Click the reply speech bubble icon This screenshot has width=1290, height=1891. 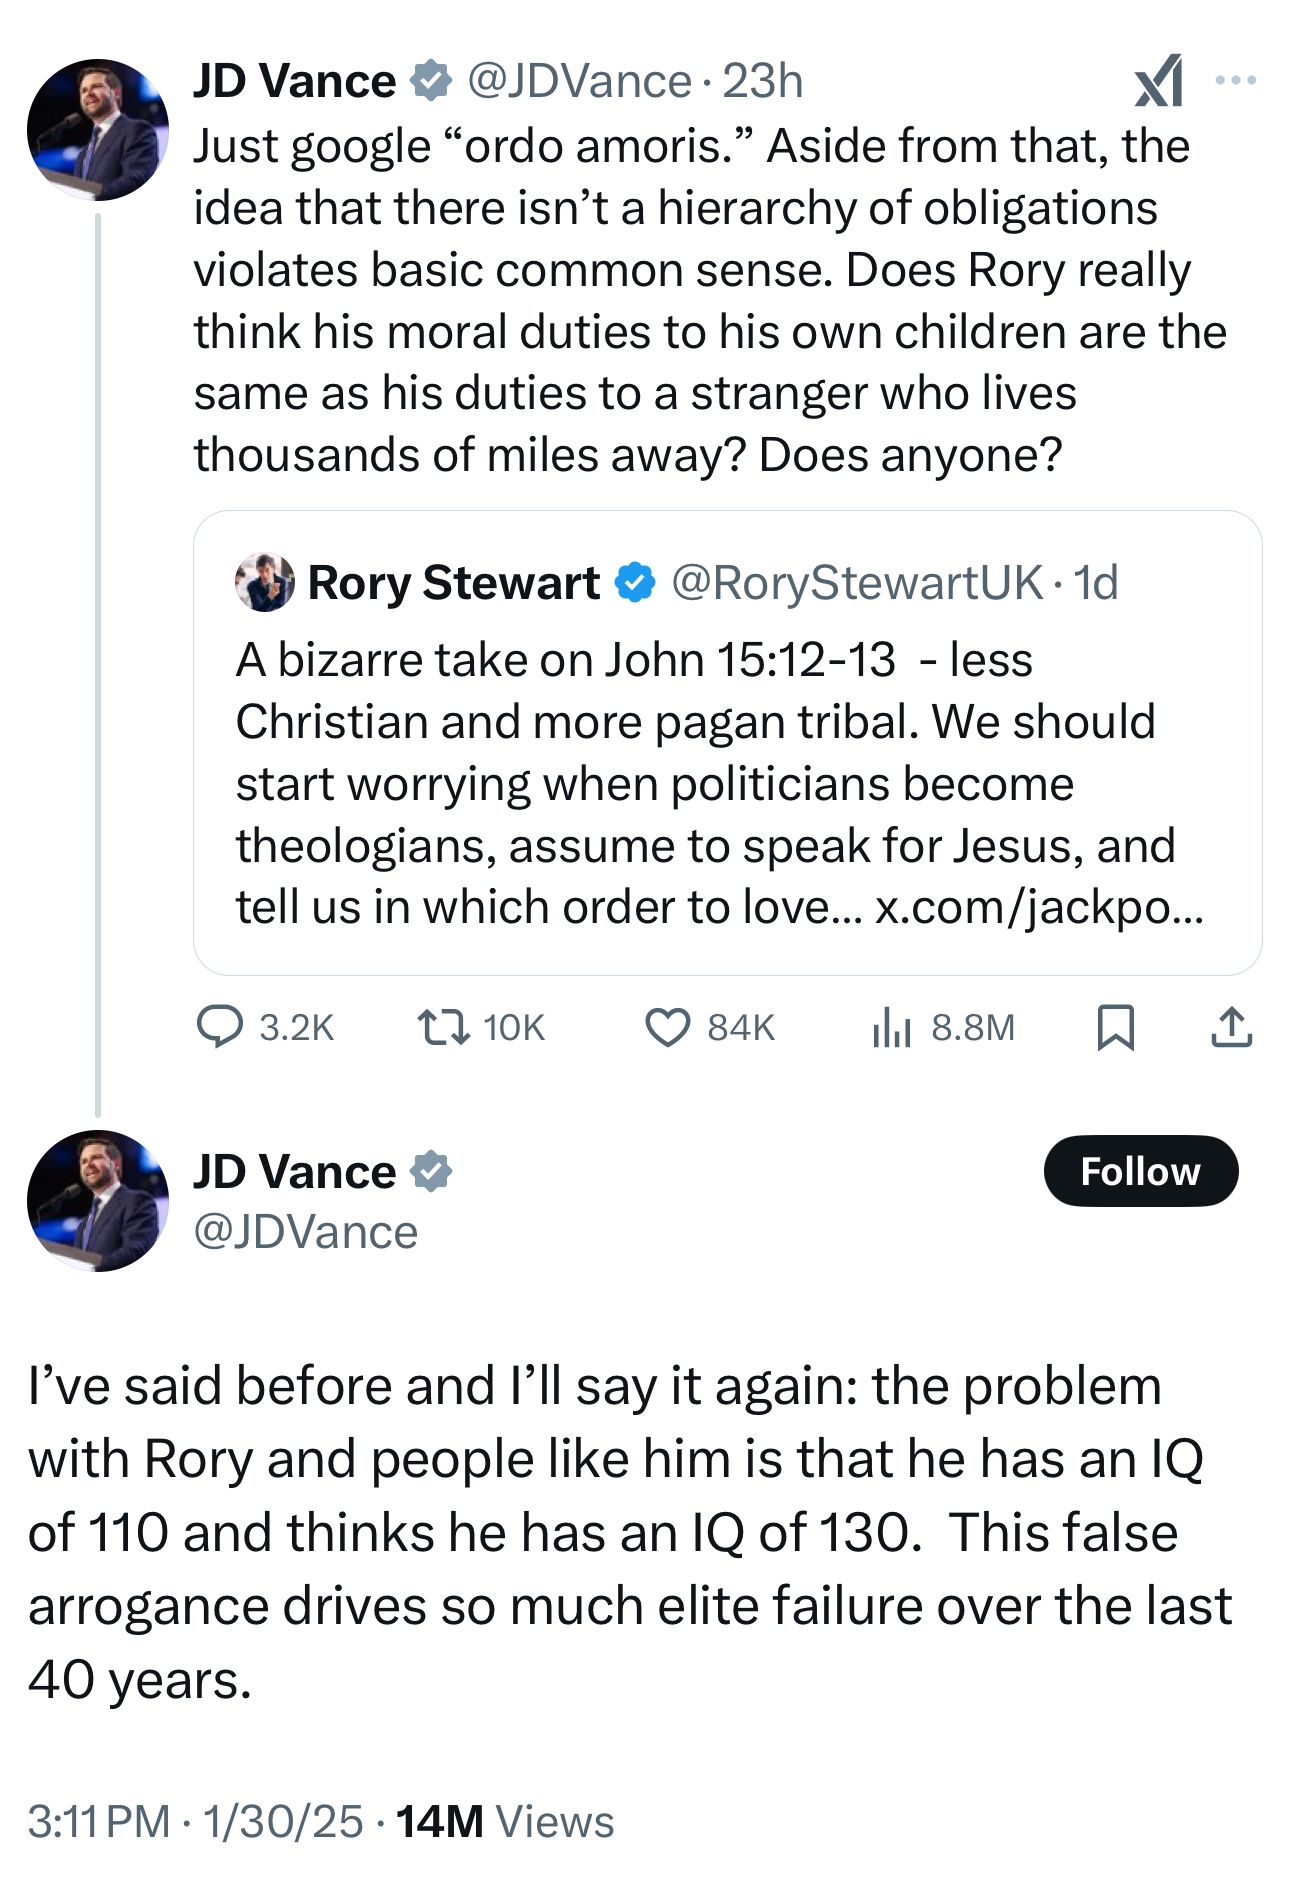click(219, 1027)
